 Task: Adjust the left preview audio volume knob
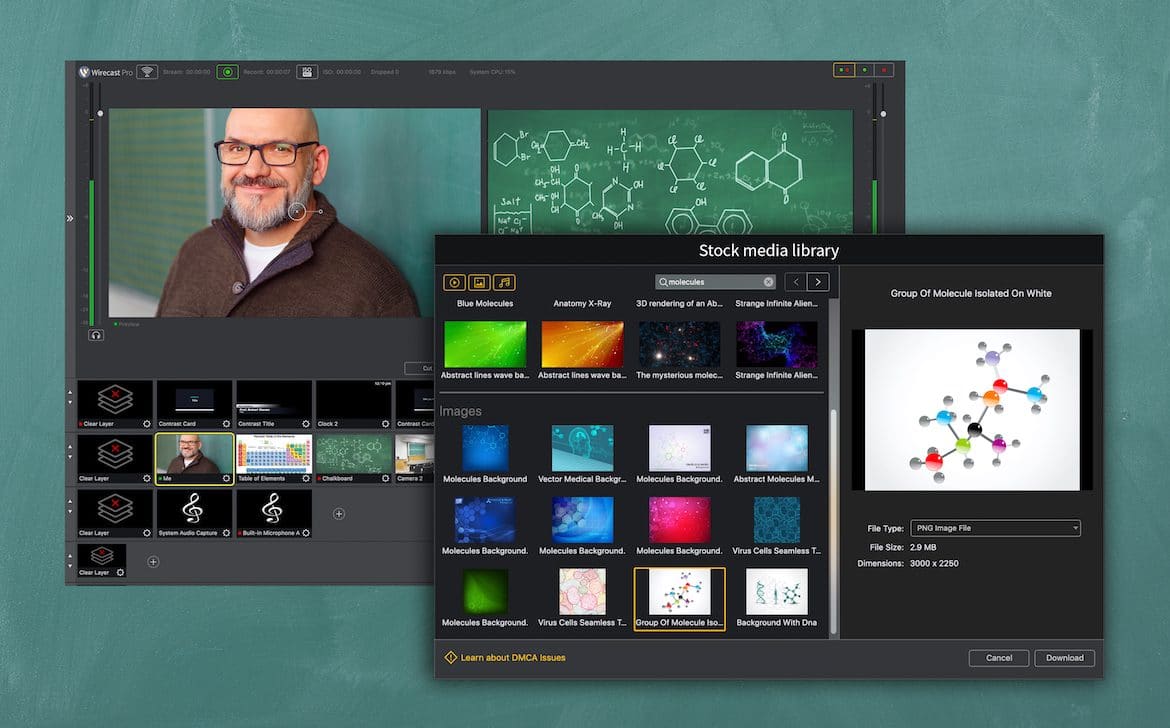click(x=100, y=113)
